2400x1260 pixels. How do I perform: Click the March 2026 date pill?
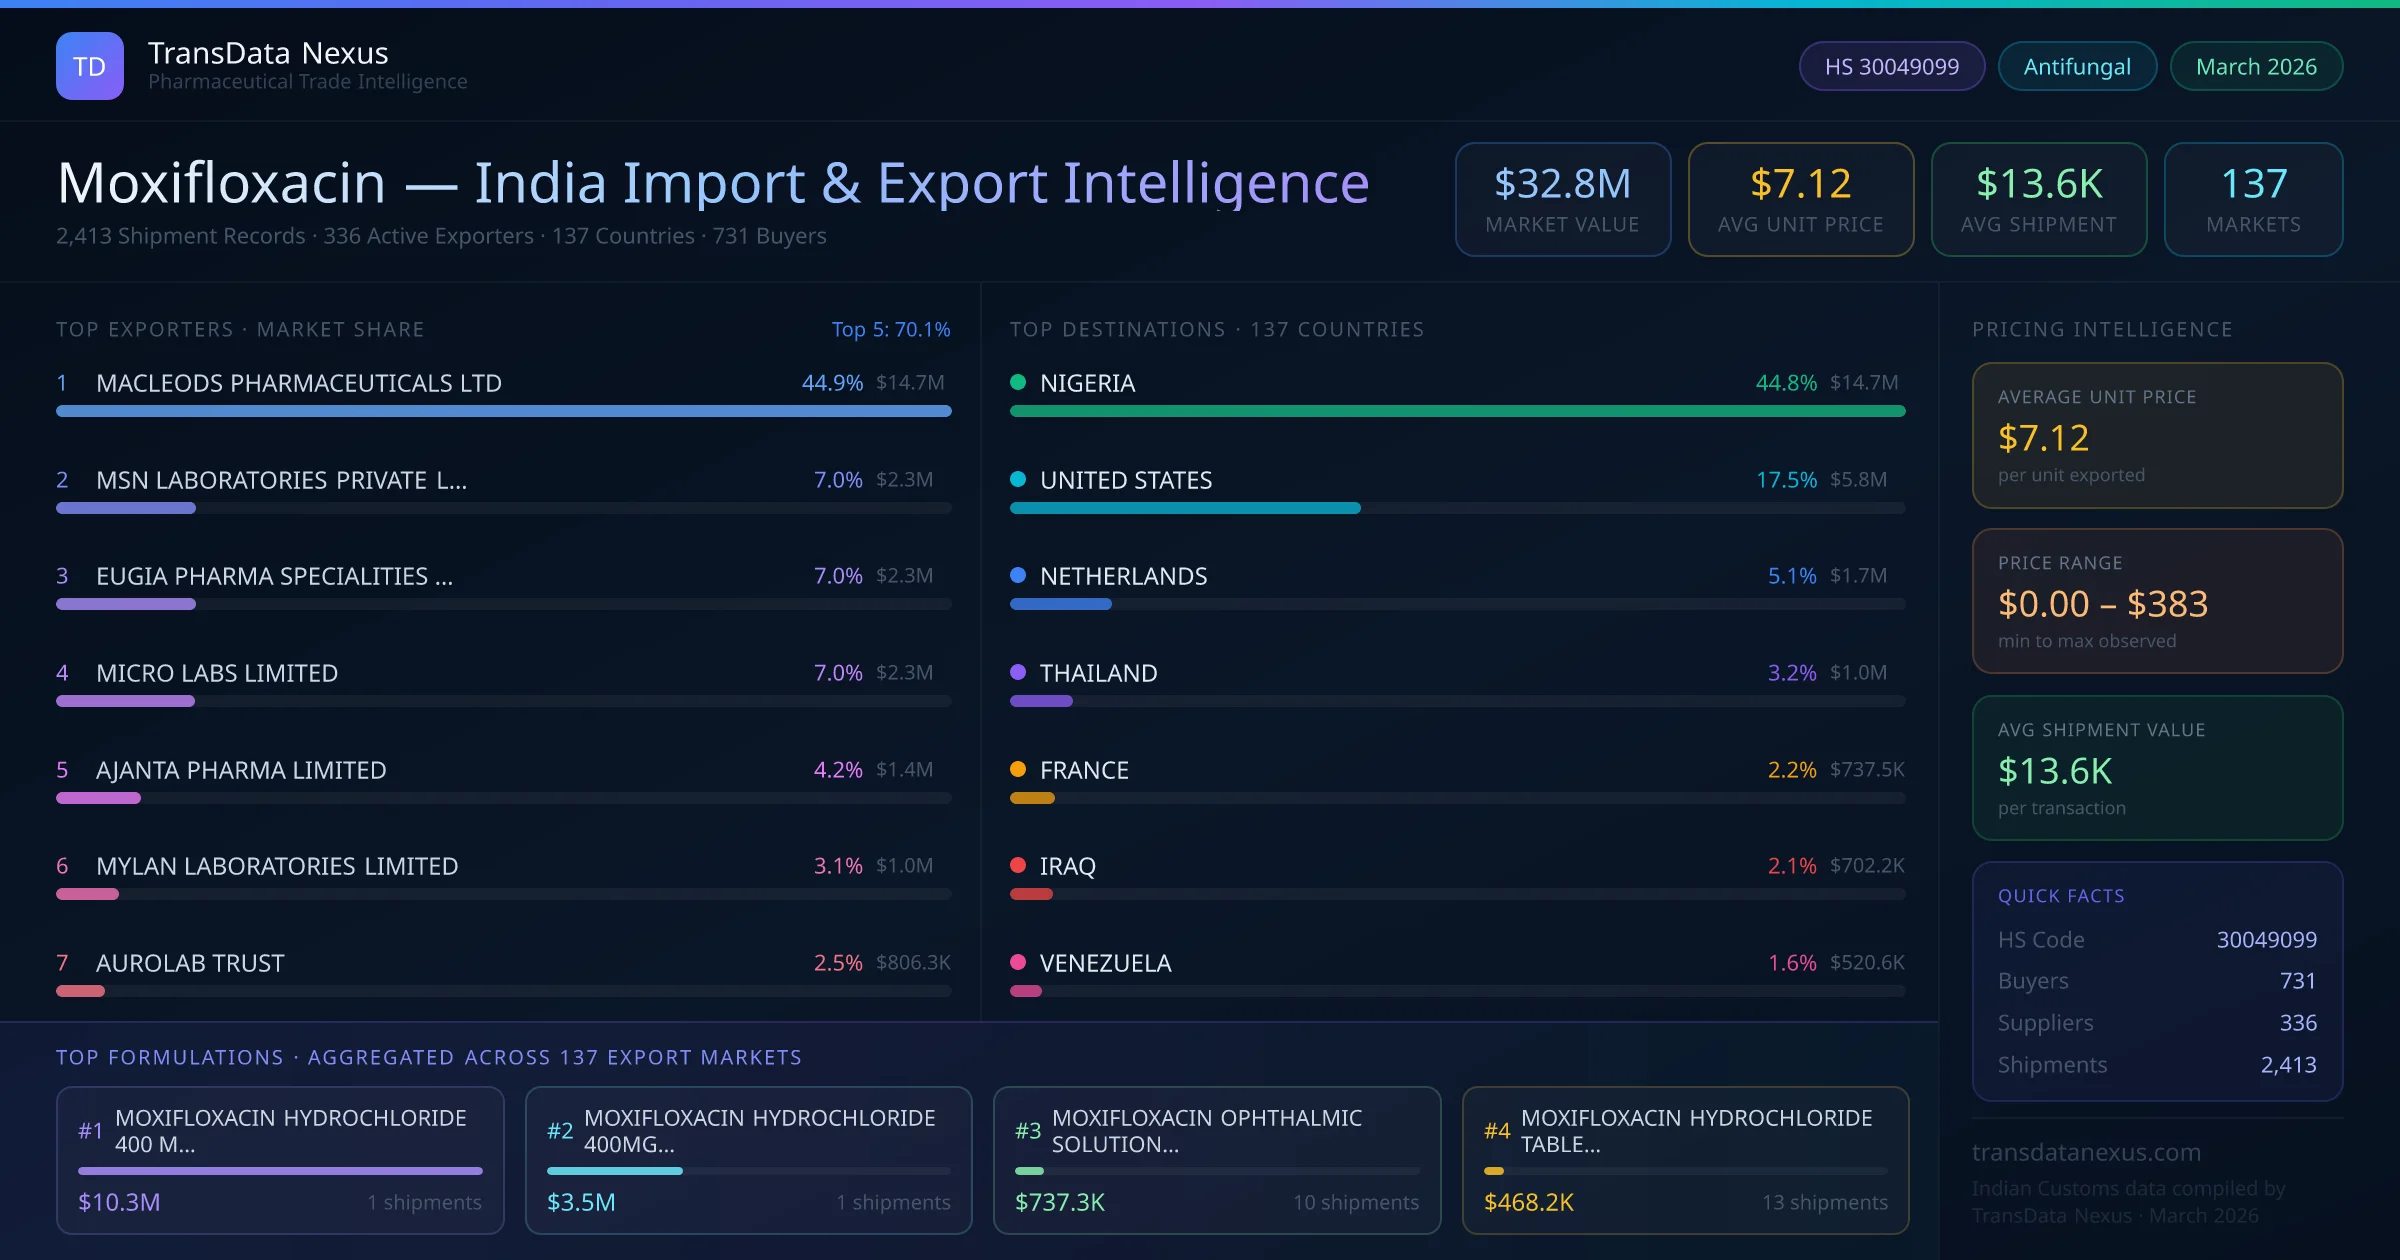coord(2255,66)
